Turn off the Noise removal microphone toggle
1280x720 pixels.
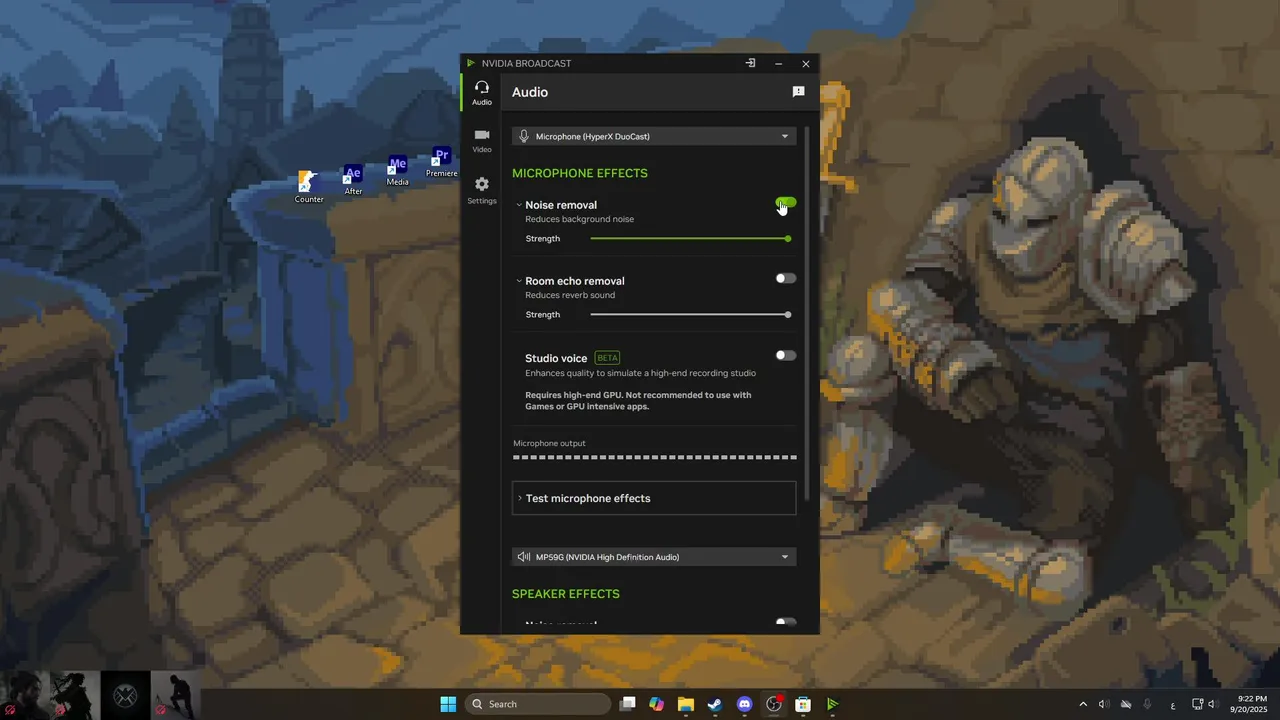click(x=786, y=203)
